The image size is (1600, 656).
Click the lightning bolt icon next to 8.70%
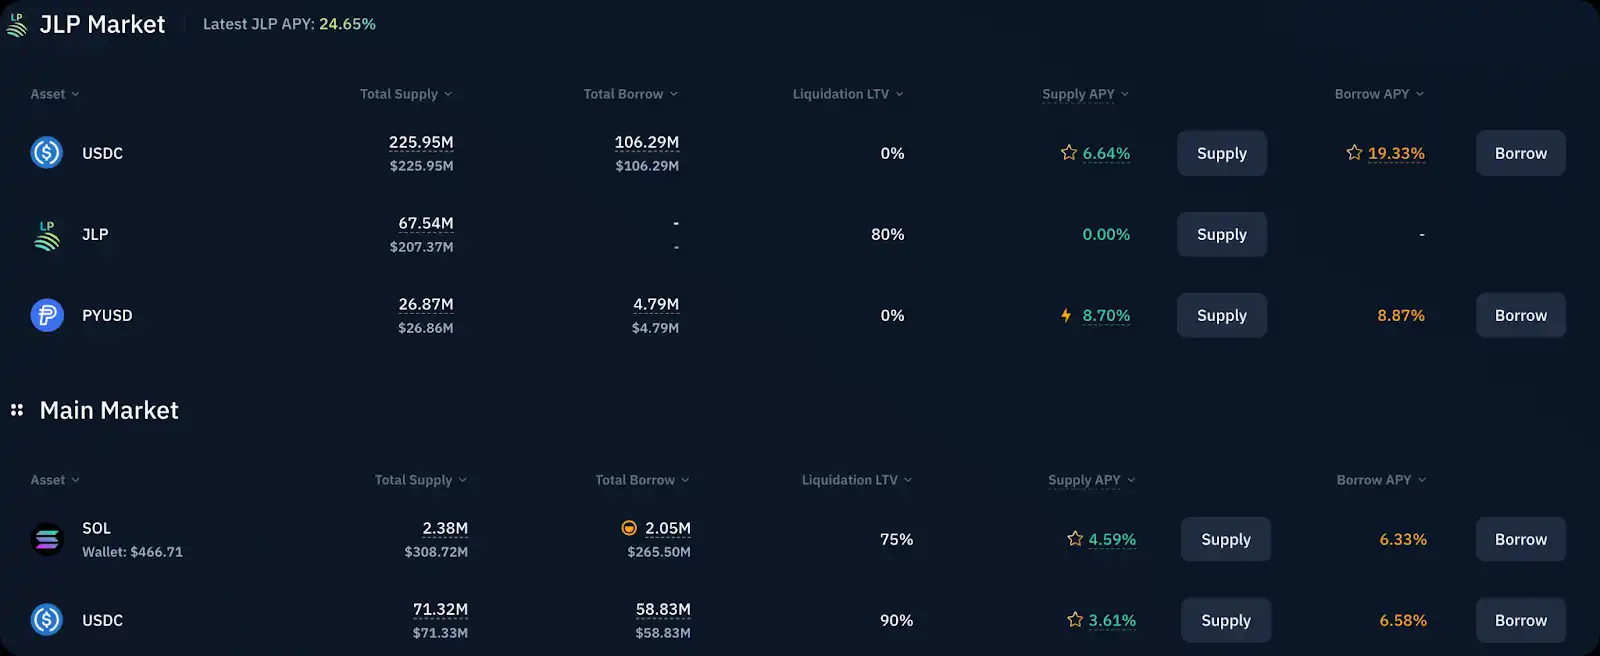(x=1066, y=316)
